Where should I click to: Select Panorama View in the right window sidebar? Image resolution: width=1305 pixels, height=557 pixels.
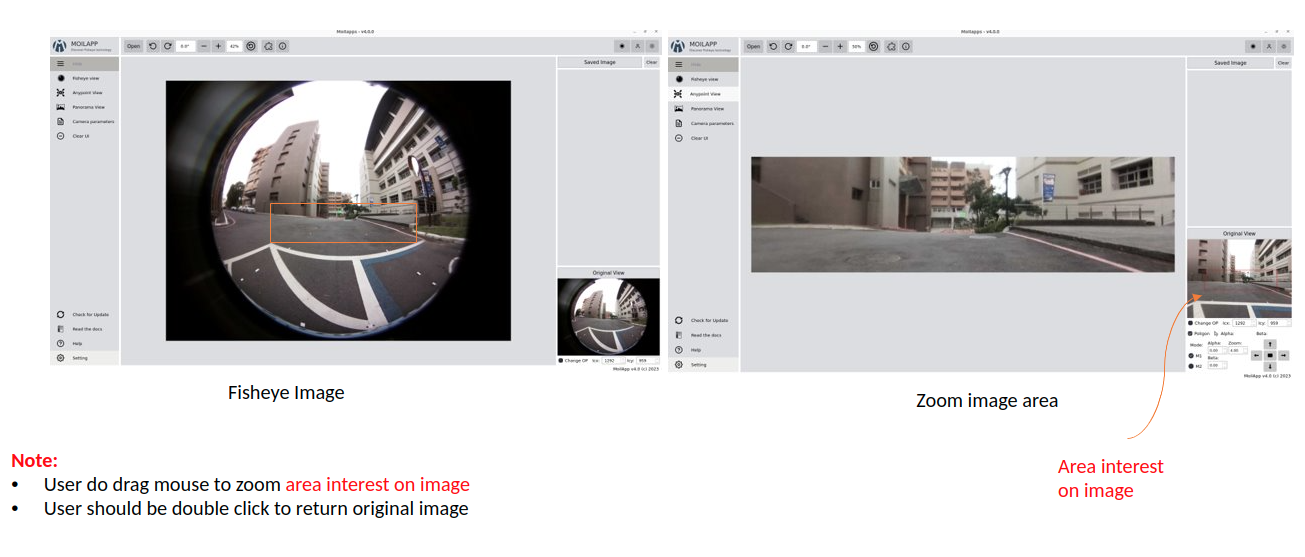tap(705, 108)
